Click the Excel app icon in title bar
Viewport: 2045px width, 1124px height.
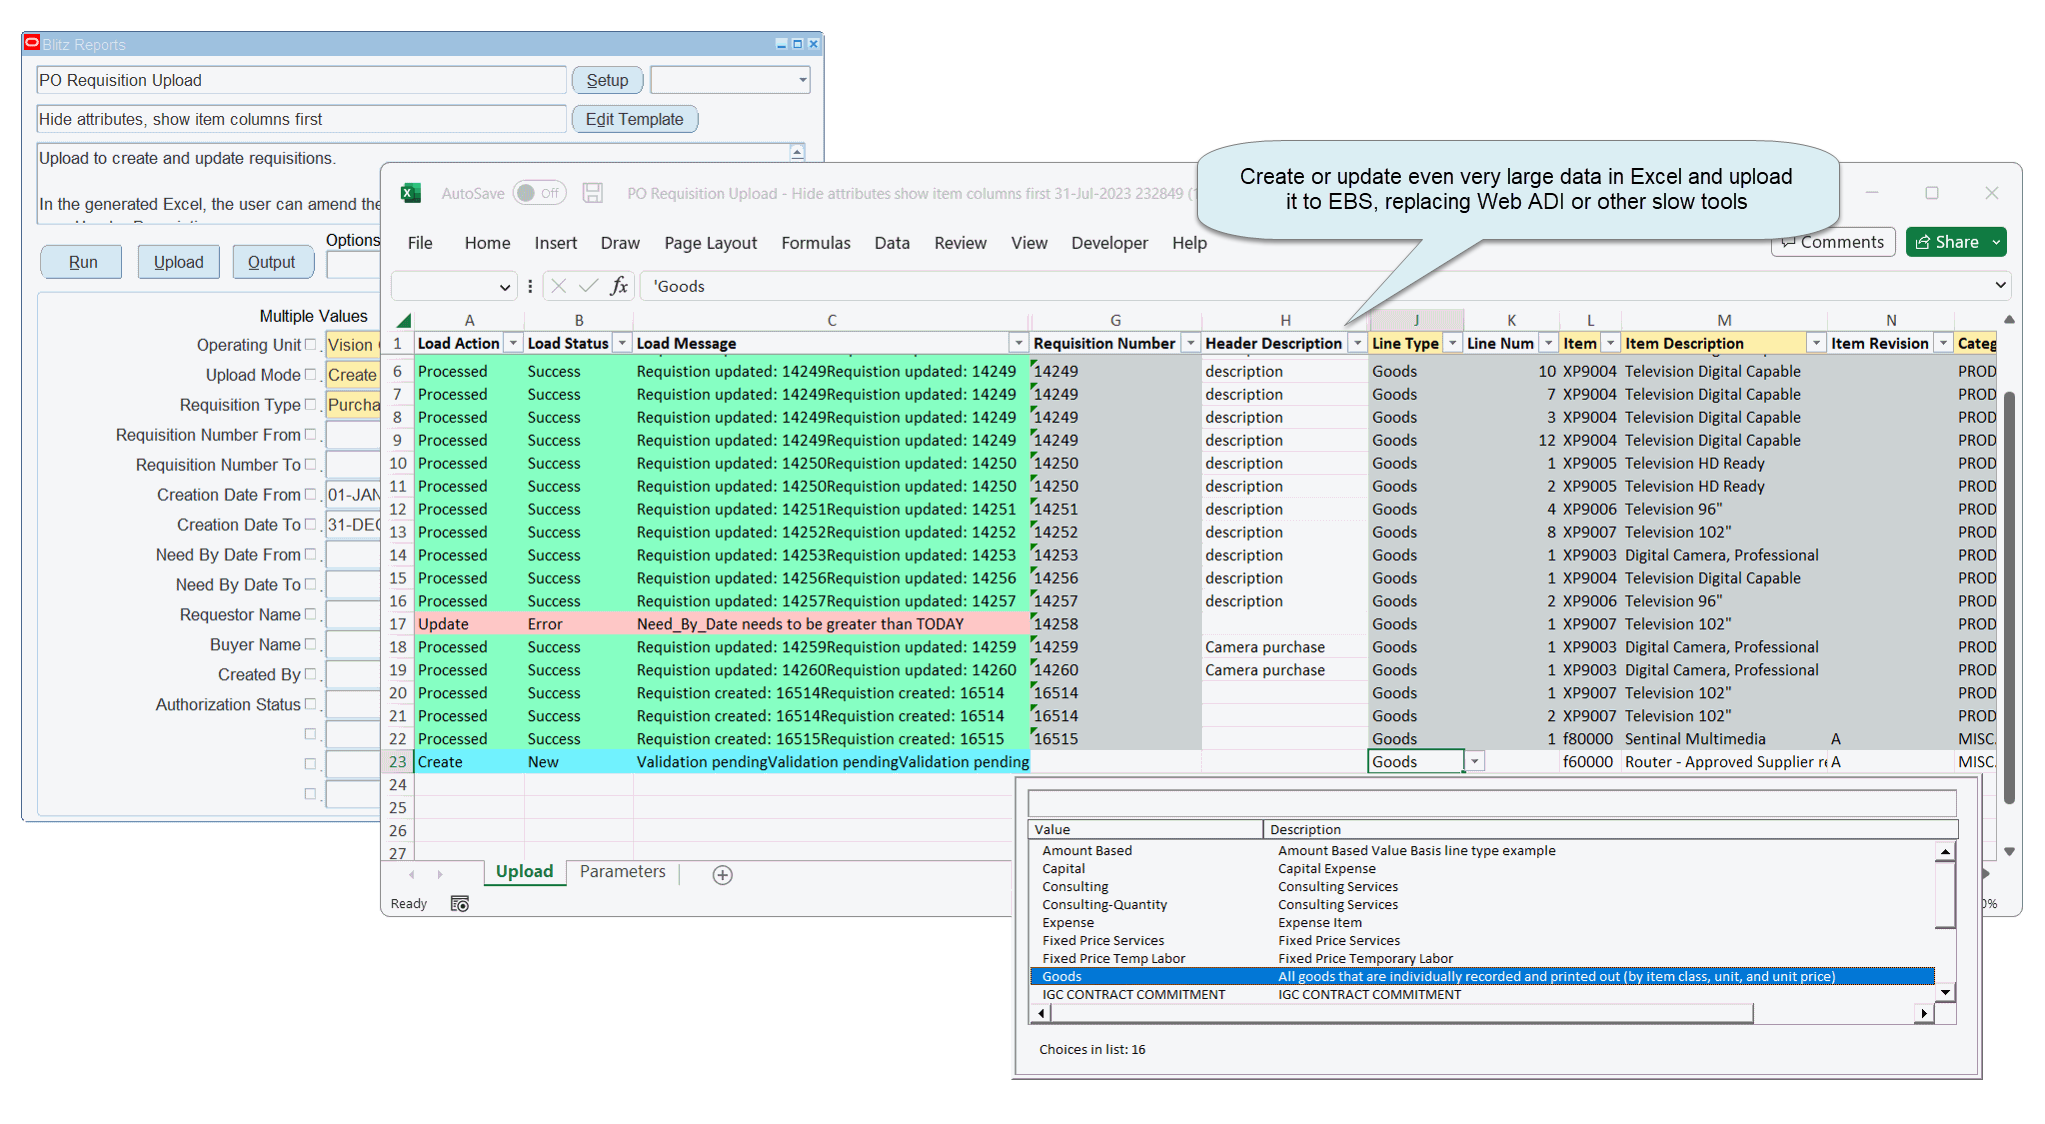pyautogui.click(x=410, y=193)
